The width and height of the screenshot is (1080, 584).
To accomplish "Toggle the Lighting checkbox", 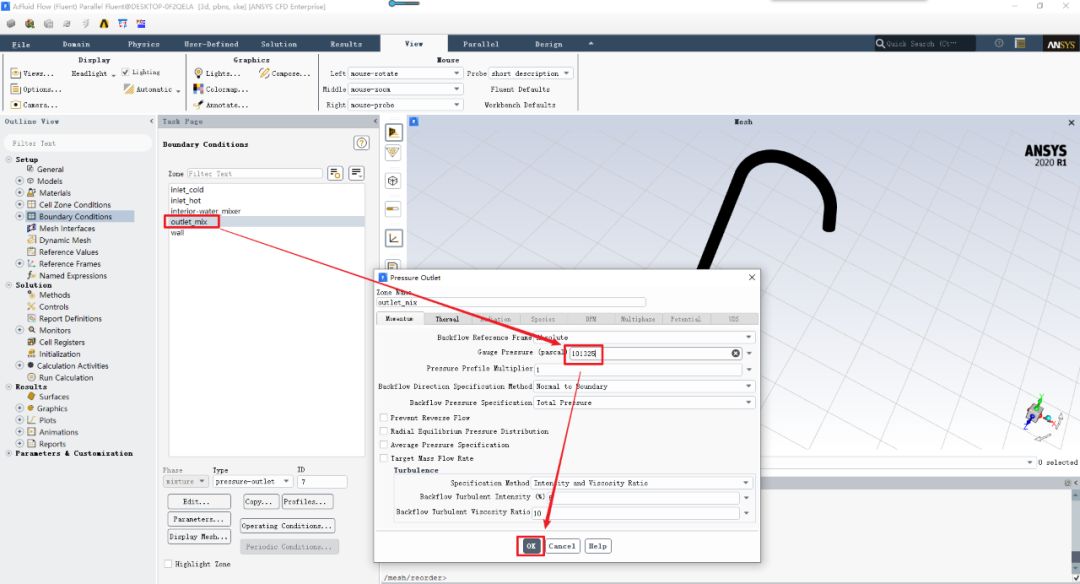I will point(125,72).
